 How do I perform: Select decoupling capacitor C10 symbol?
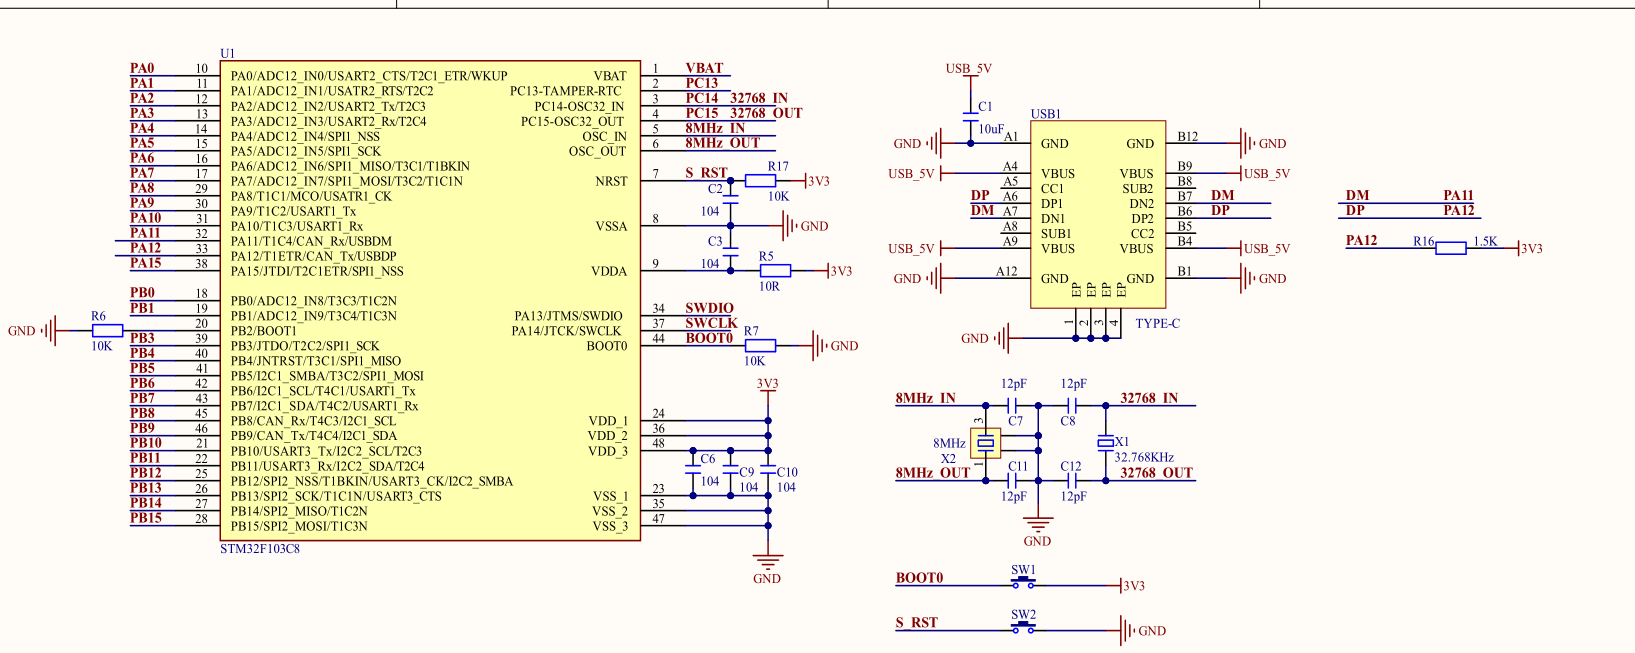(768, 472)
